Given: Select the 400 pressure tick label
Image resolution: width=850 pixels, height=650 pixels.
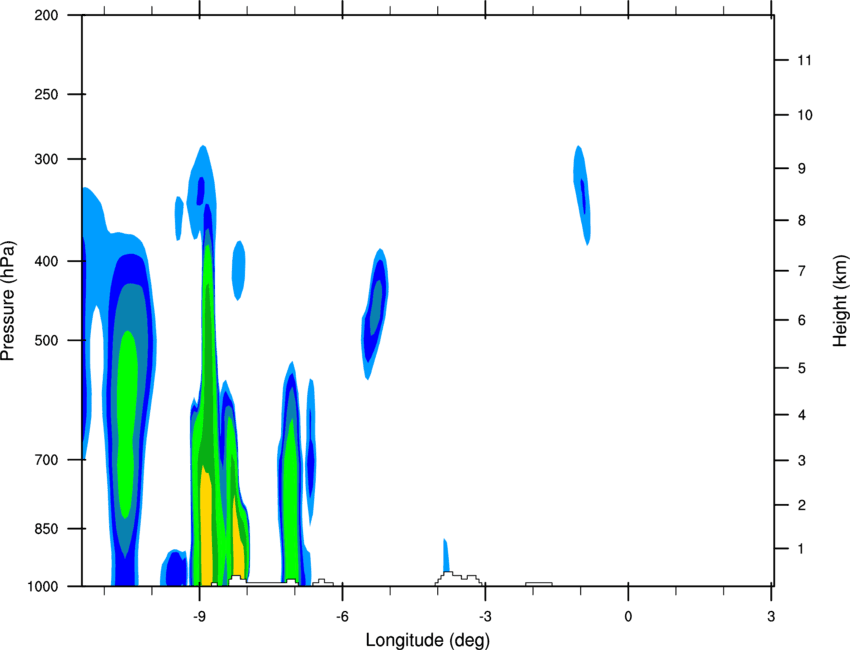Looking at the screenshot, I should pos(46,261).
